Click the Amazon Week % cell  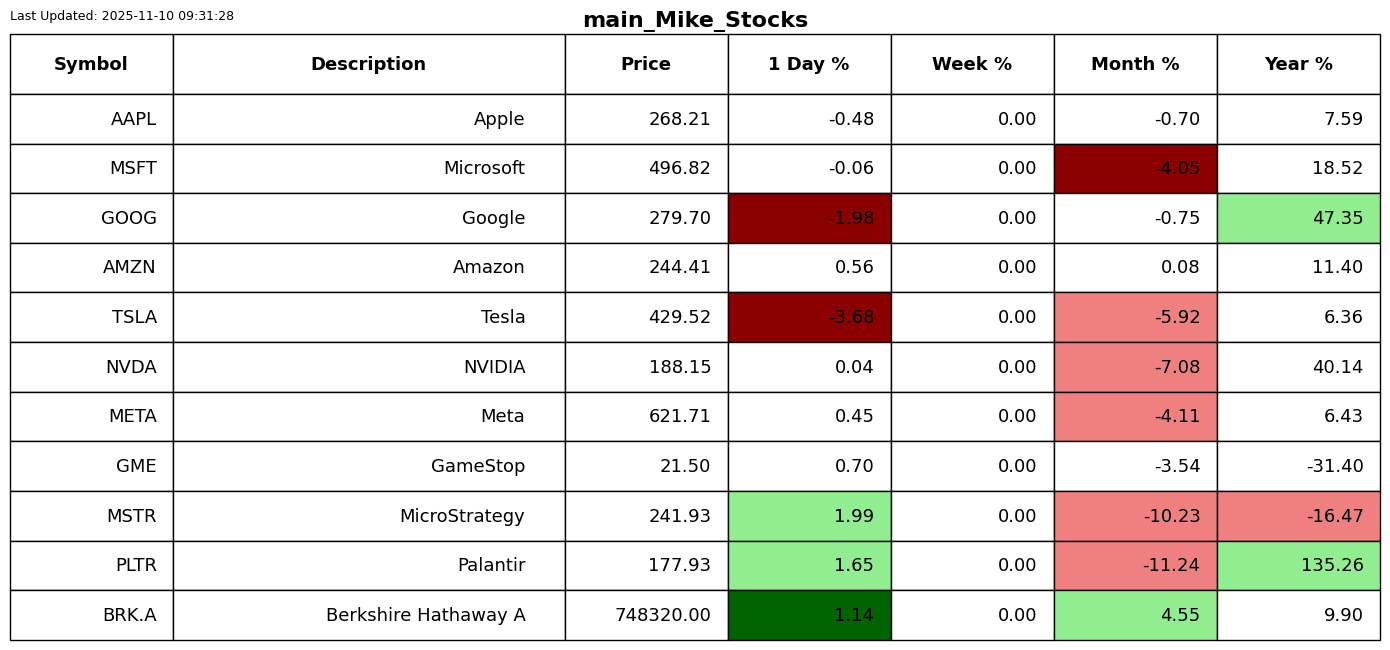(x=972, y=268)
